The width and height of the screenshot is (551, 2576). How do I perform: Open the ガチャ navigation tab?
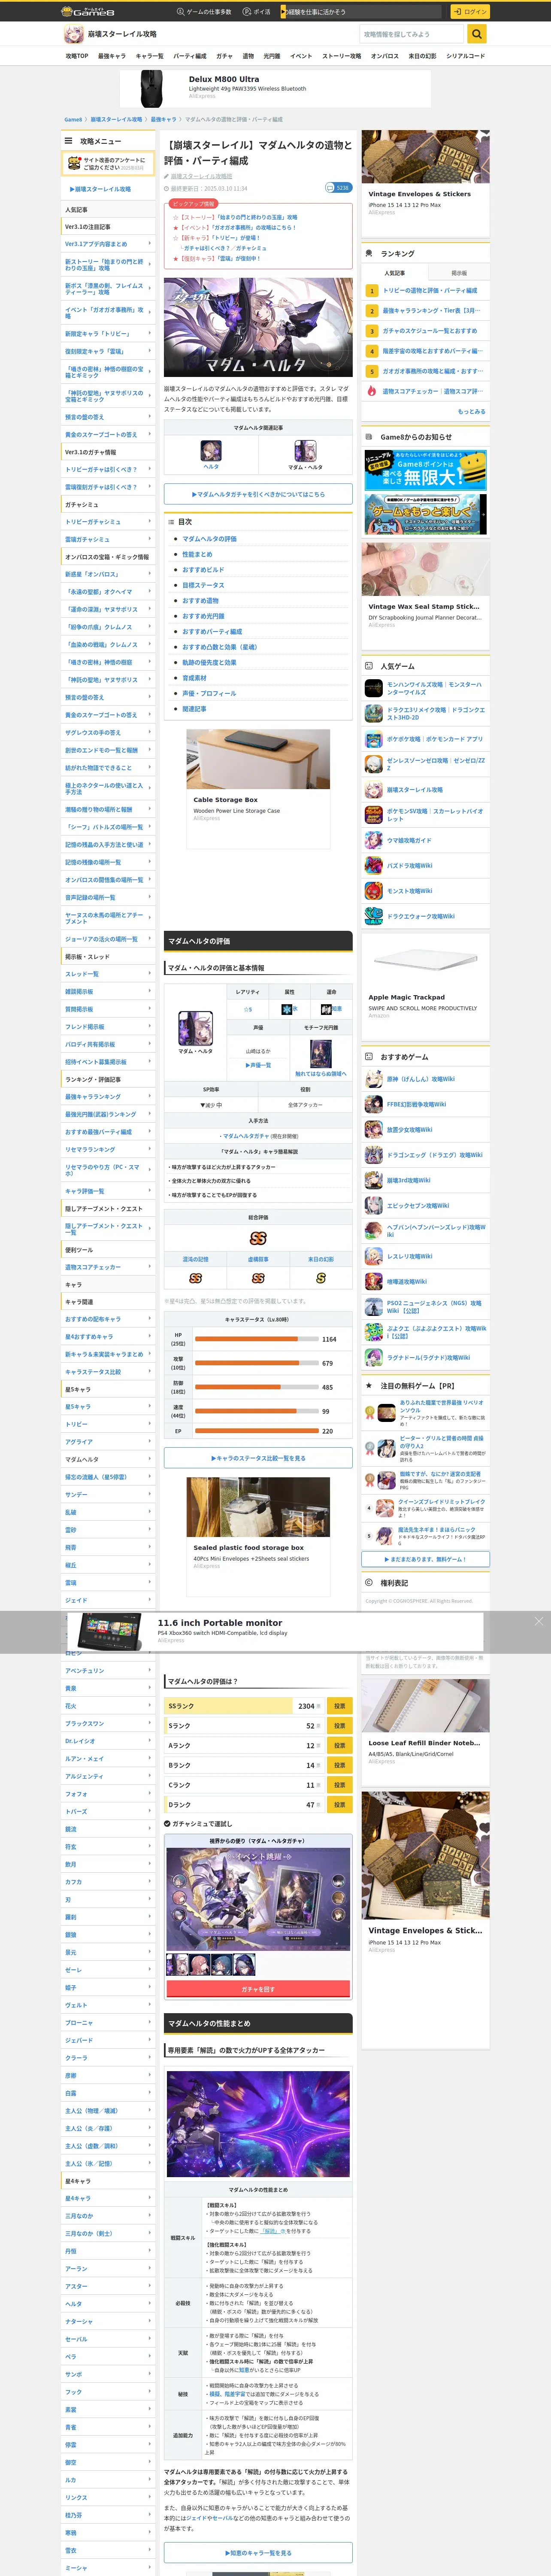pos(224,56)
